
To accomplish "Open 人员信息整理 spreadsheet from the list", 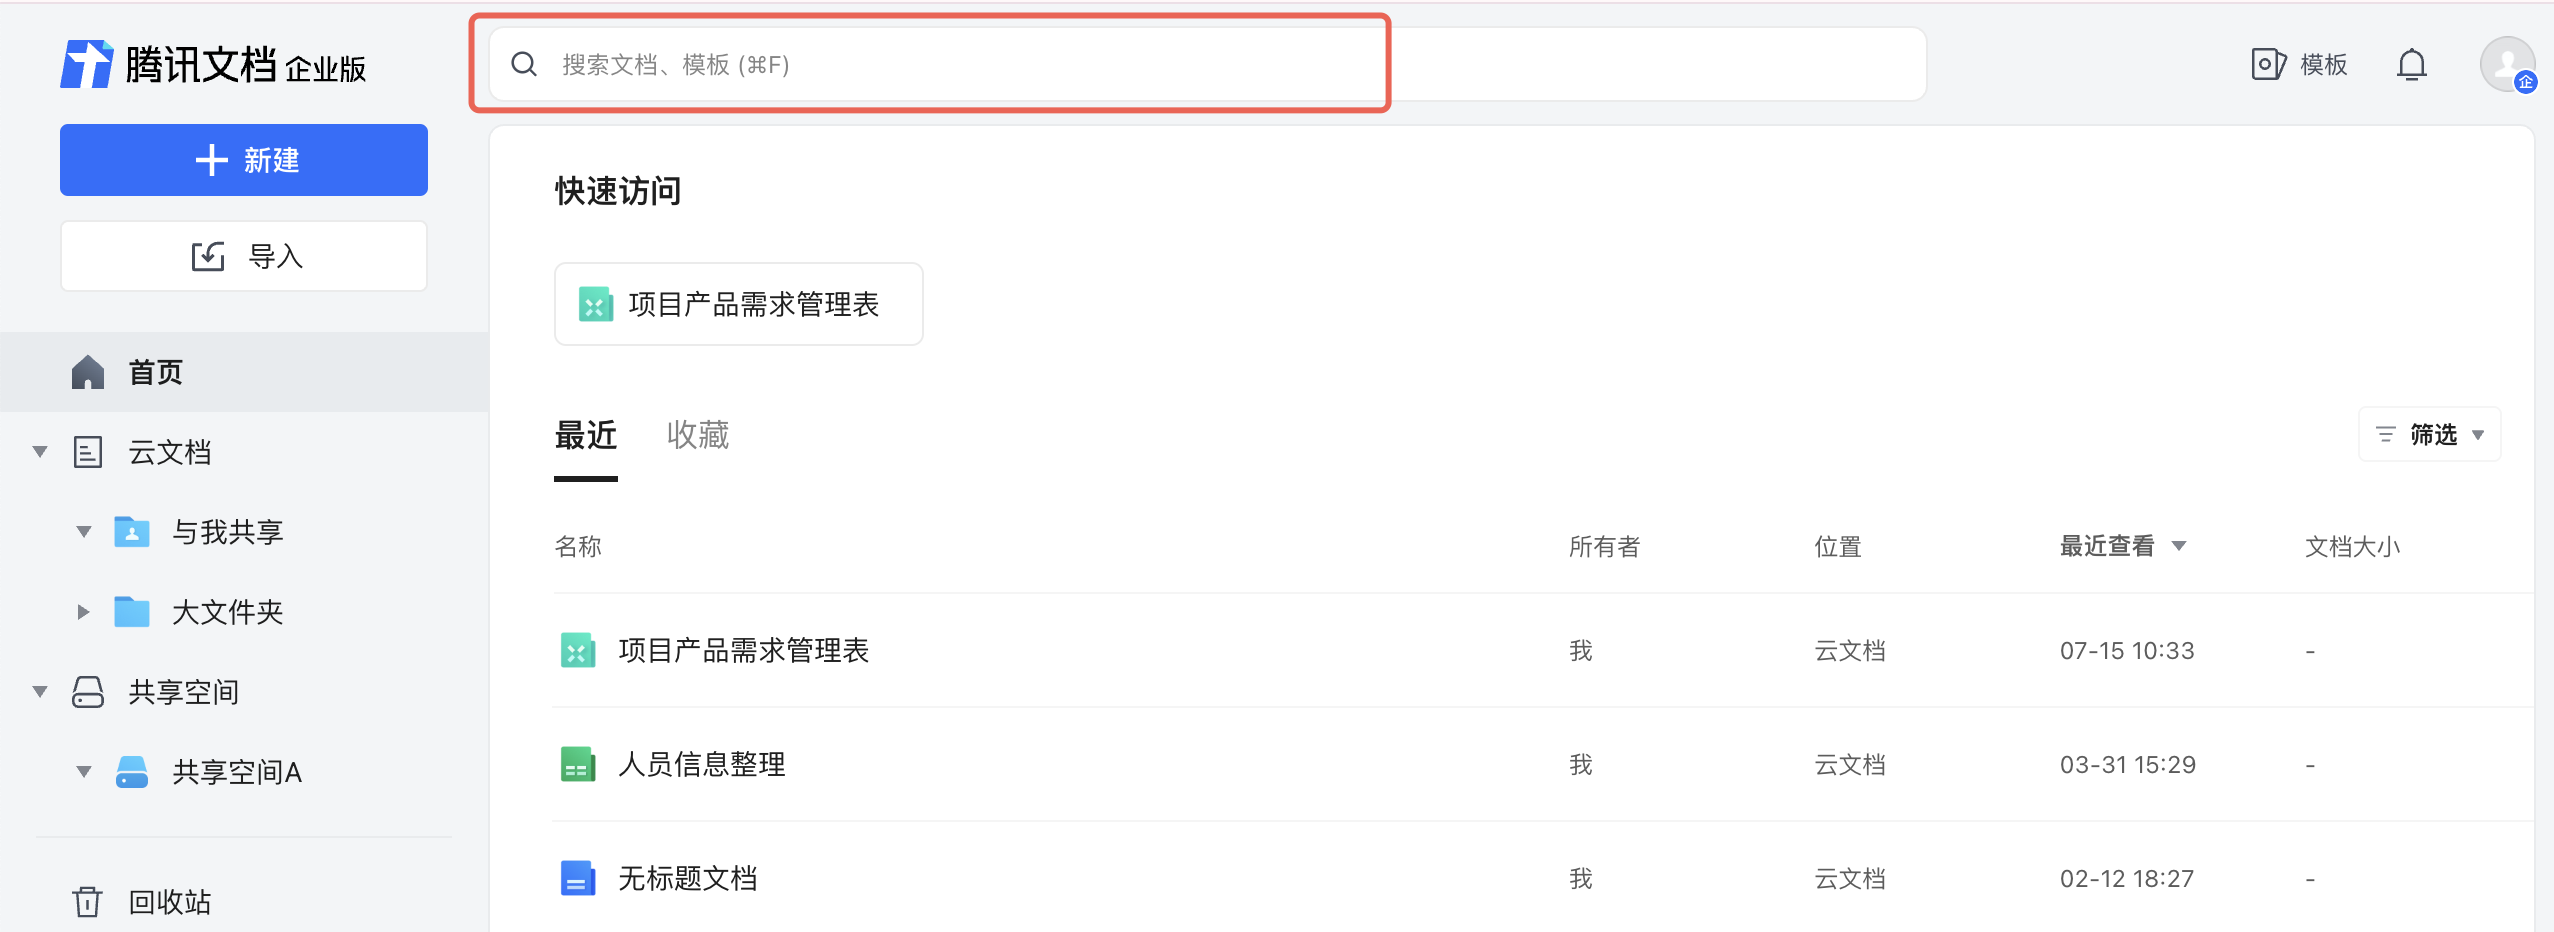I will click(701, 765).
